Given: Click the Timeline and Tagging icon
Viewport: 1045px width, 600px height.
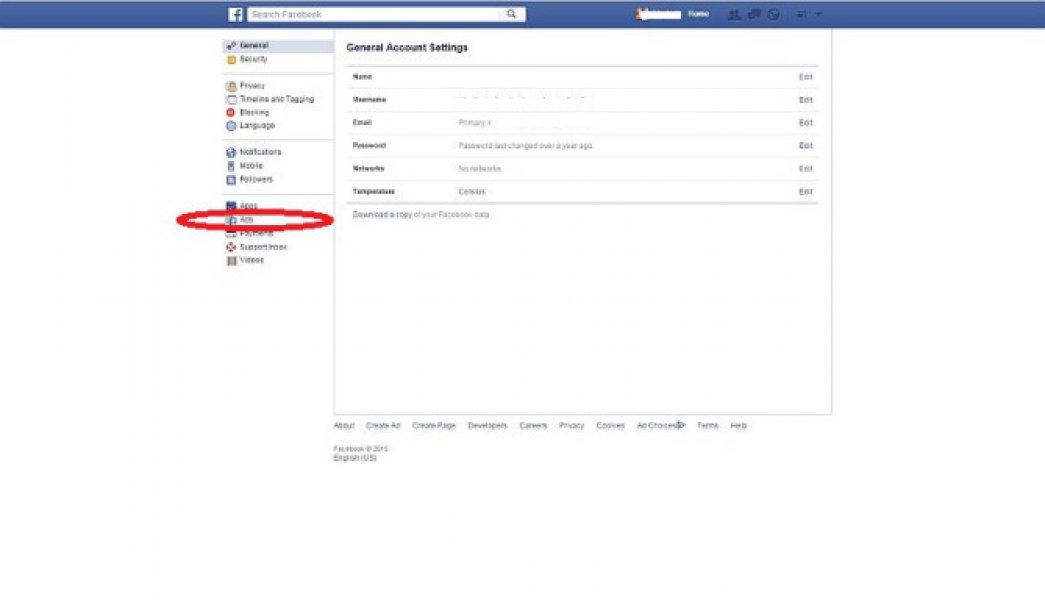Looking at the screenshot, I should tap(231, 99).
